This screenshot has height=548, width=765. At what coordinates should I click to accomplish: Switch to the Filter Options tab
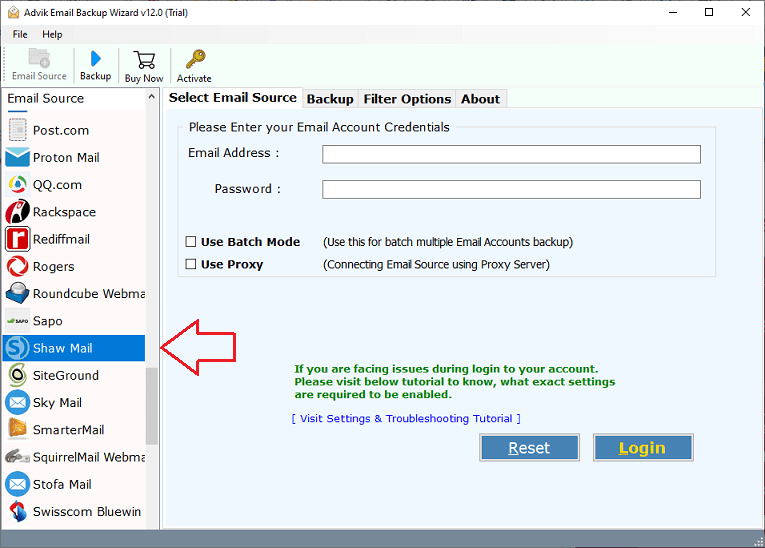pyautogui.click(x=407, y=99)
